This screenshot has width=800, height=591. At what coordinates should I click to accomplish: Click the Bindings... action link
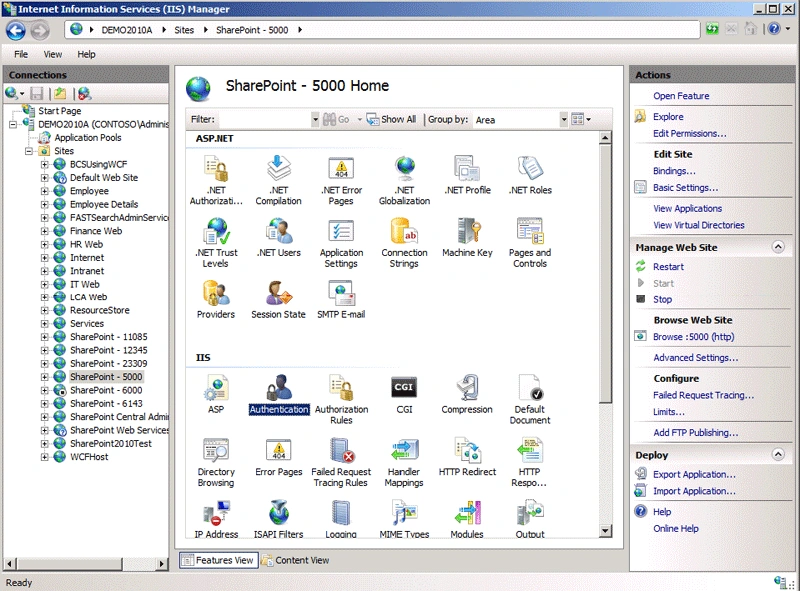[x=674, y=171]
